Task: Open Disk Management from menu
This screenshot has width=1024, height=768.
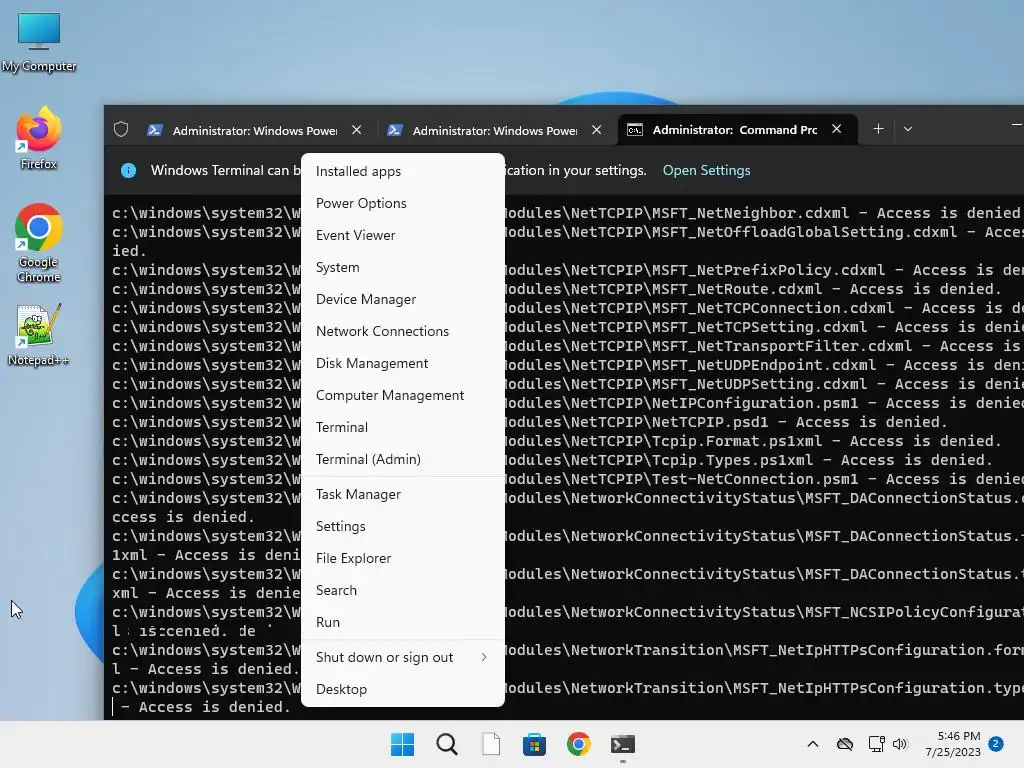Action: [x=403, y=363]
